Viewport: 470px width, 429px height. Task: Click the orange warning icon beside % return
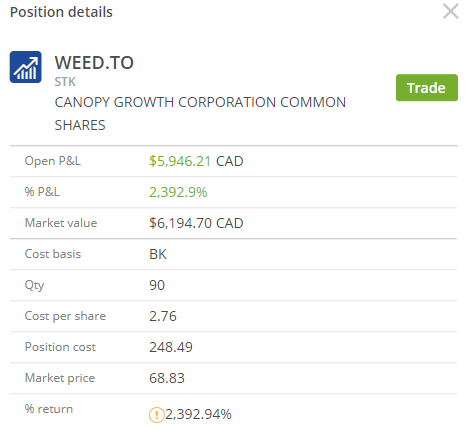click(x=156, y=415)
